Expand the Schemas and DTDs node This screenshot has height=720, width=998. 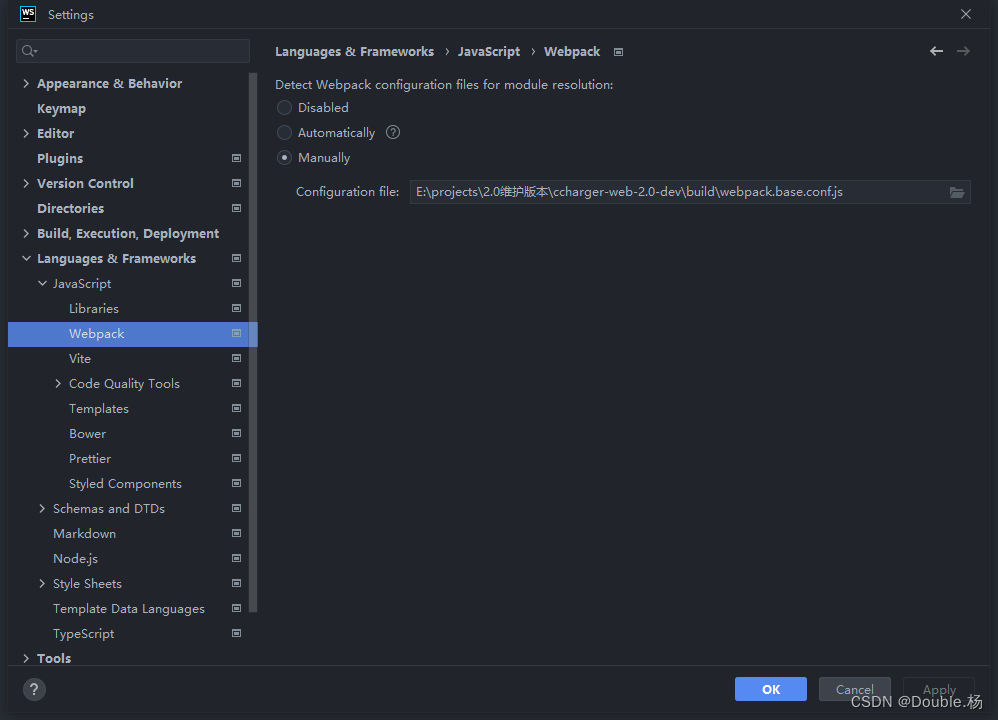[x=42, y=509]
